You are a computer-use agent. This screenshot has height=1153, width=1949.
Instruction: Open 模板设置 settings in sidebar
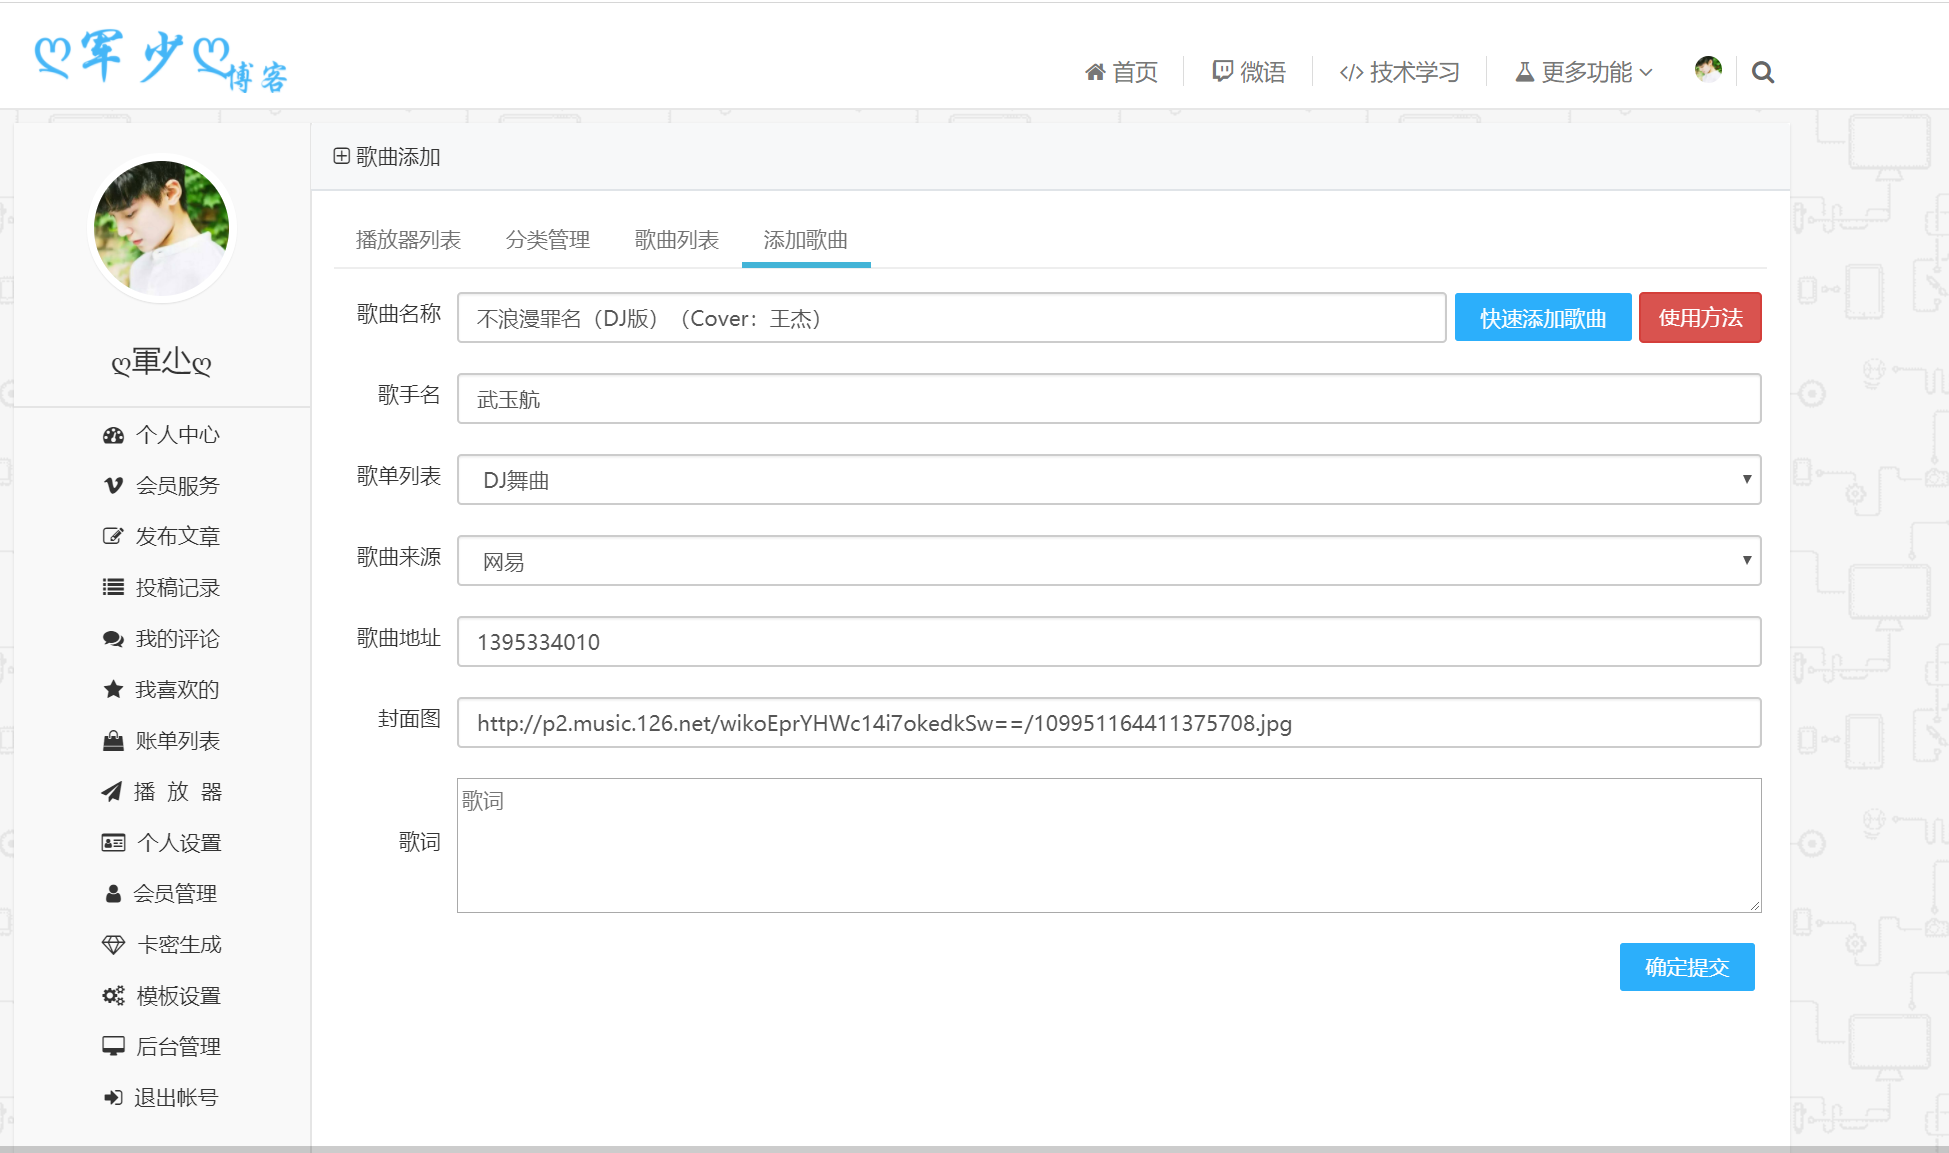point(113,995)
